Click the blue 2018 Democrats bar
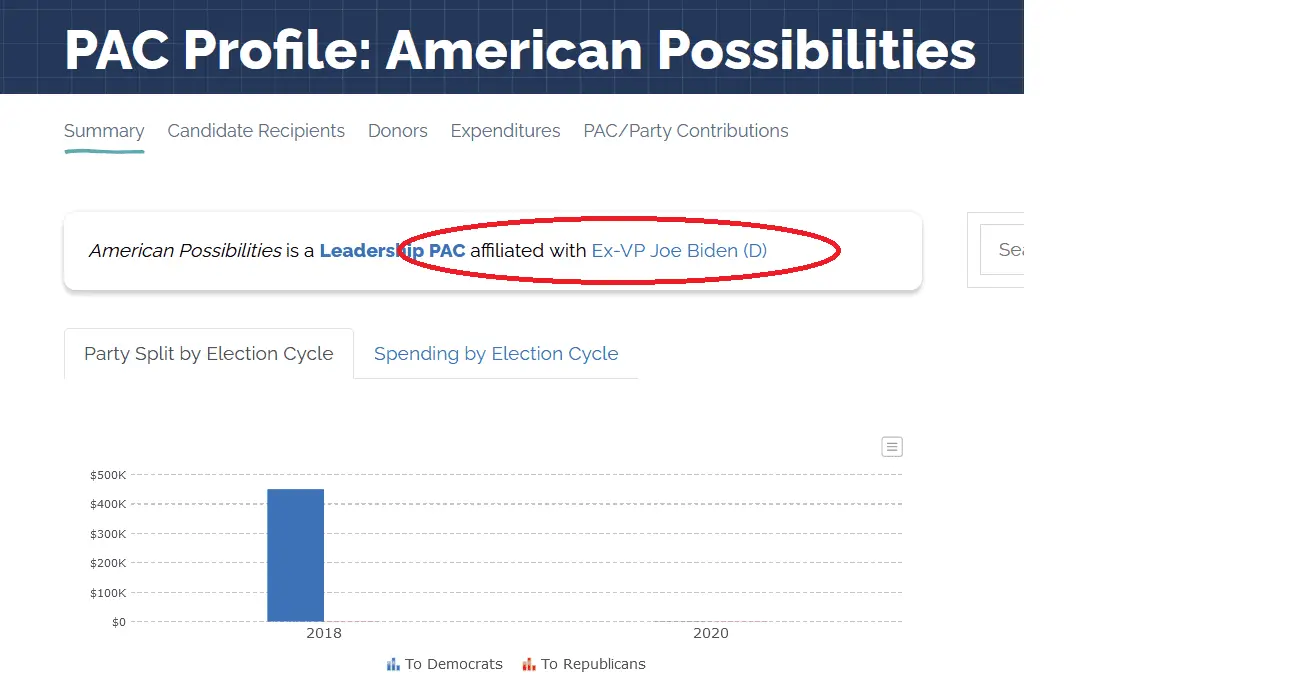The width and height of the screenshot is (1316, 681). click(295, 555)
